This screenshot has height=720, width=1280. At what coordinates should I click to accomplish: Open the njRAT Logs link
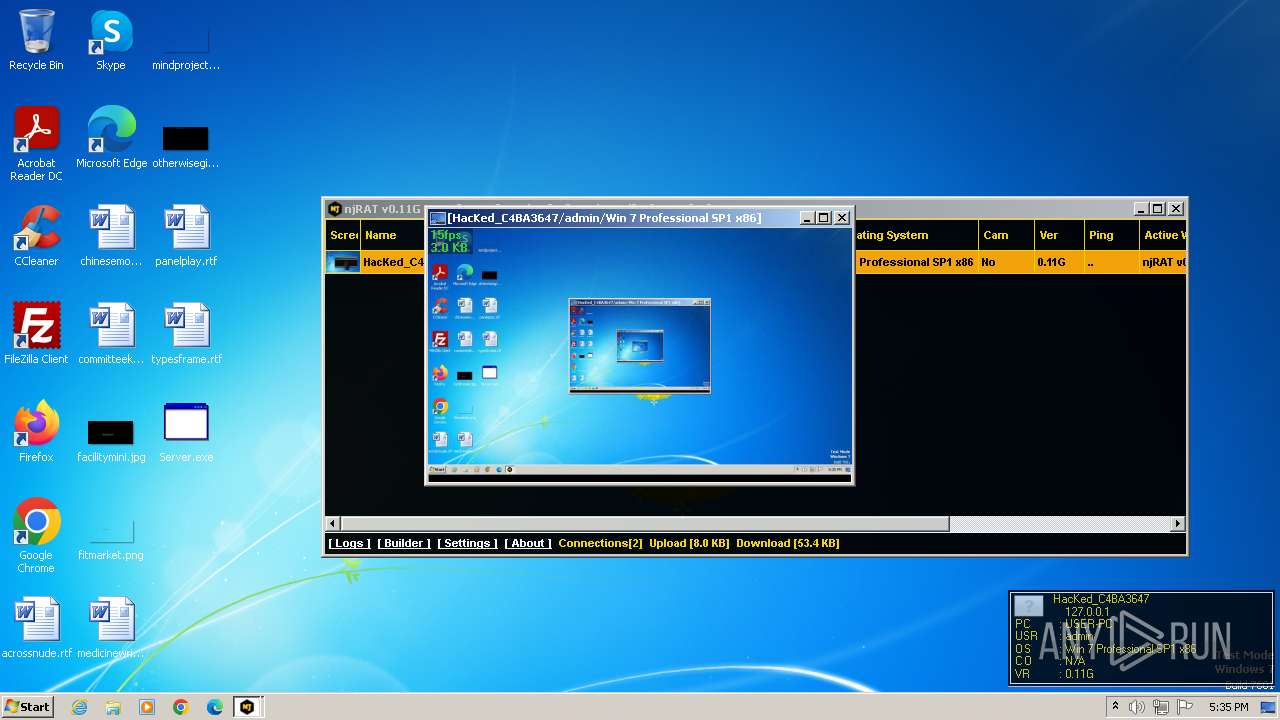349,543
